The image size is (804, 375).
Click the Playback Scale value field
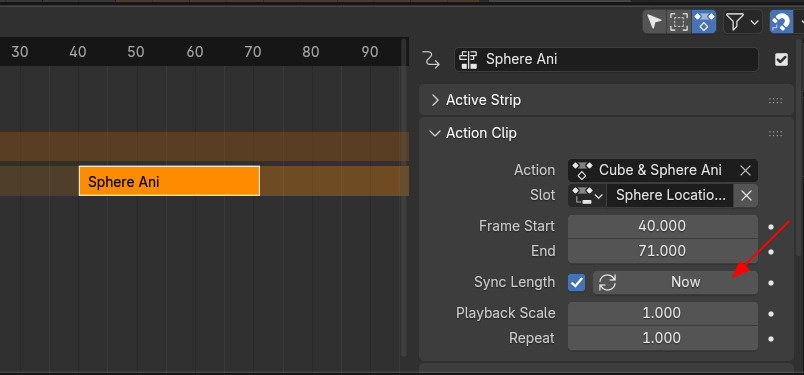coord(662,313)
